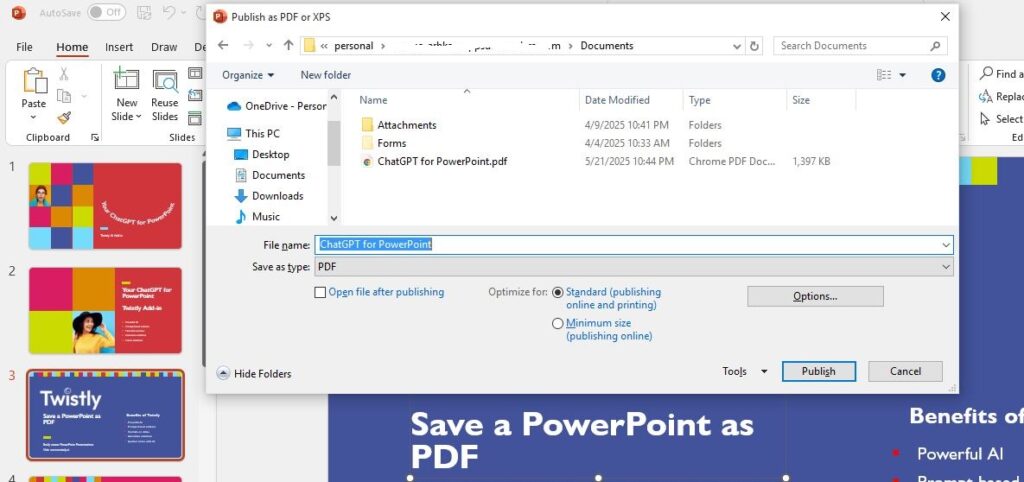Open Documents in navigation pane
This screenshot has height=482, width=1024.
click(269, 175)
